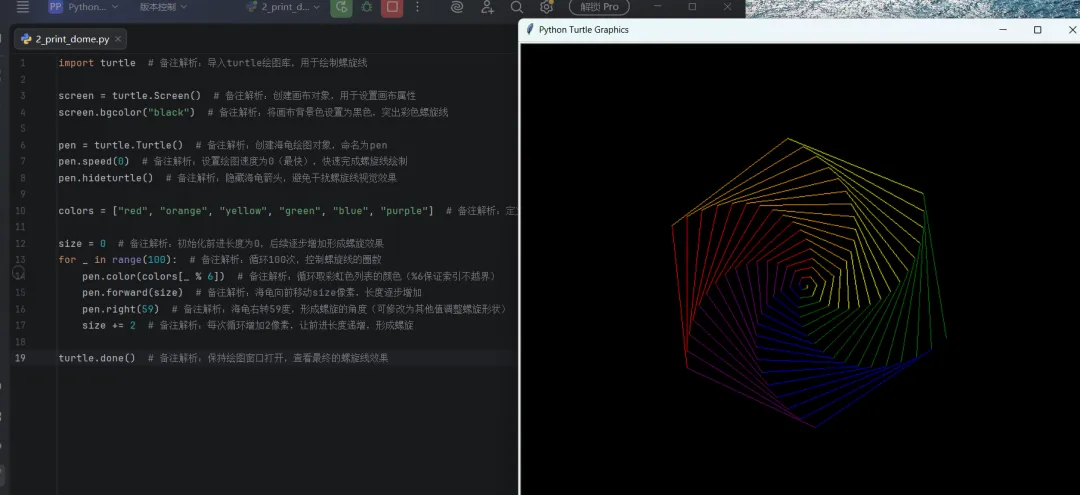The height and width of the screenshot is (495, 1080).
Task: Click the 'import turtle' code text
Action: [x=97, y=63]
